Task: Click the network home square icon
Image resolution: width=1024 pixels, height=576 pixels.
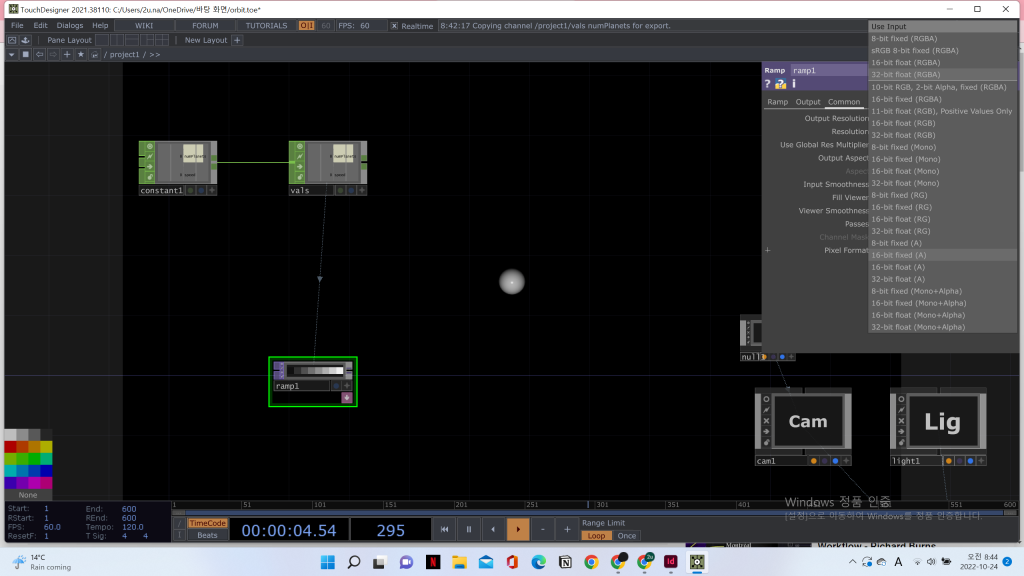Action: (25, 54)
